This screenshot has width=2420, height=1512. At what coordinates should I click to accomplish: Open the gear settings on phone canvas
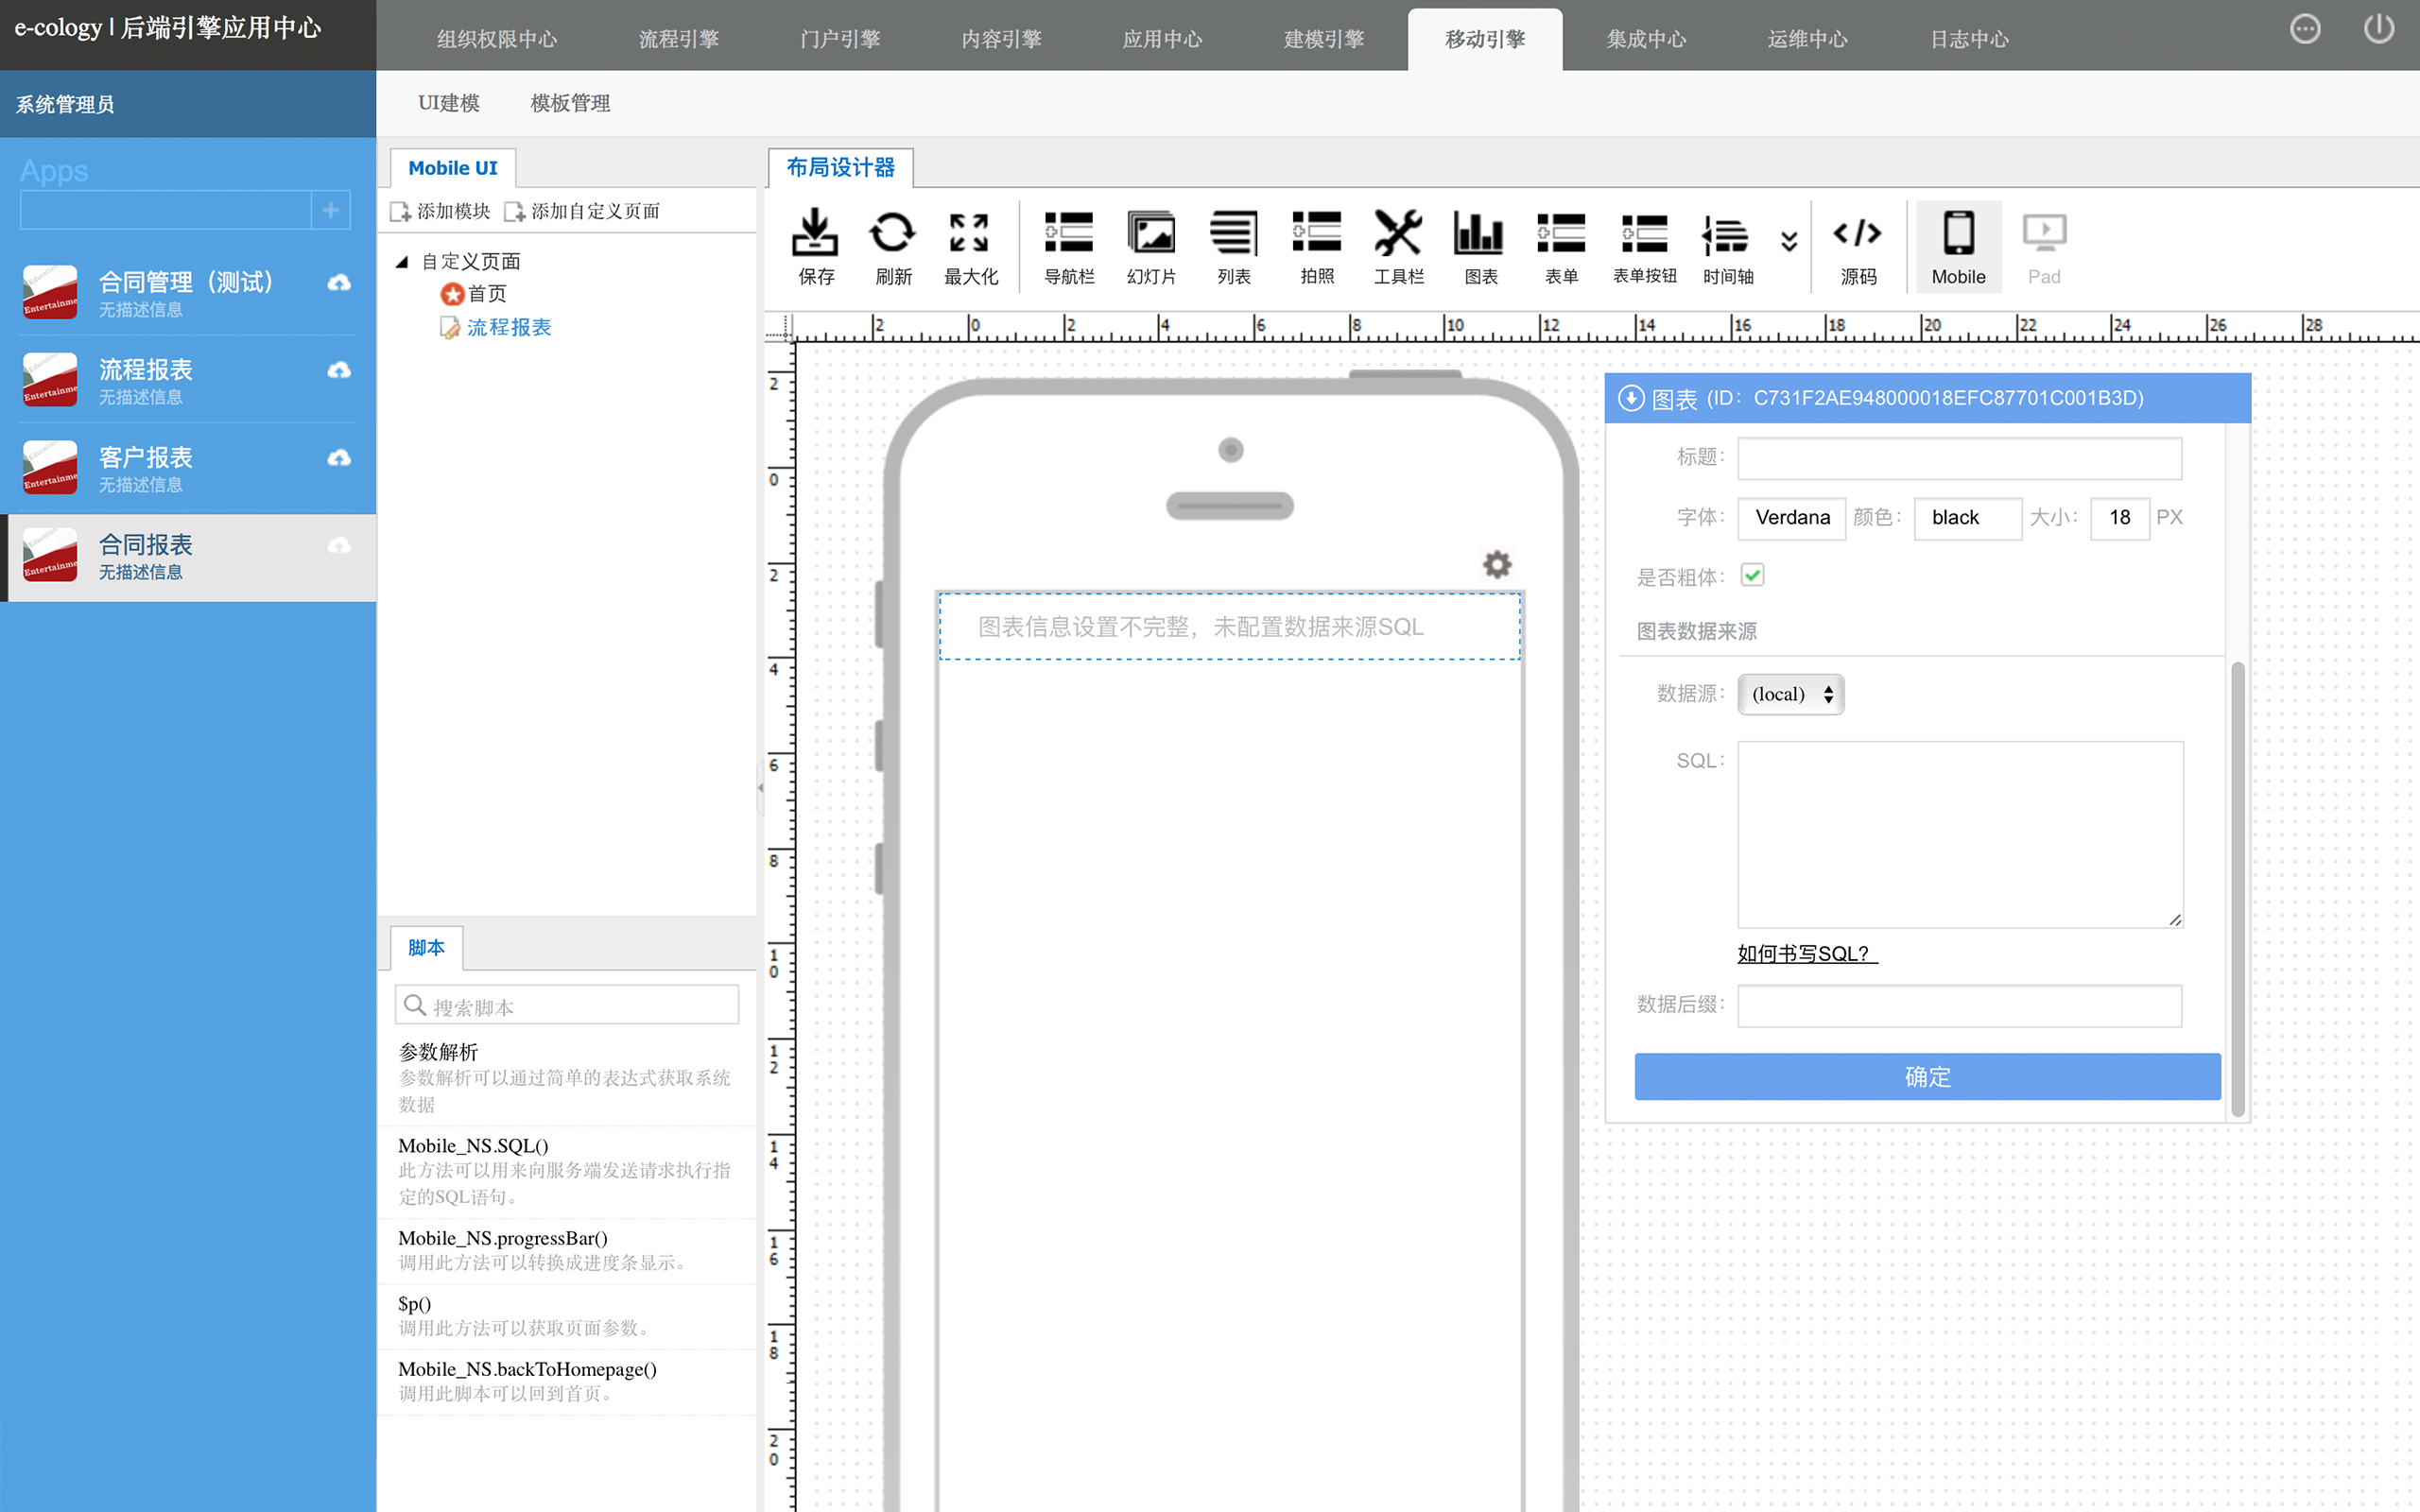(1496, 564)
